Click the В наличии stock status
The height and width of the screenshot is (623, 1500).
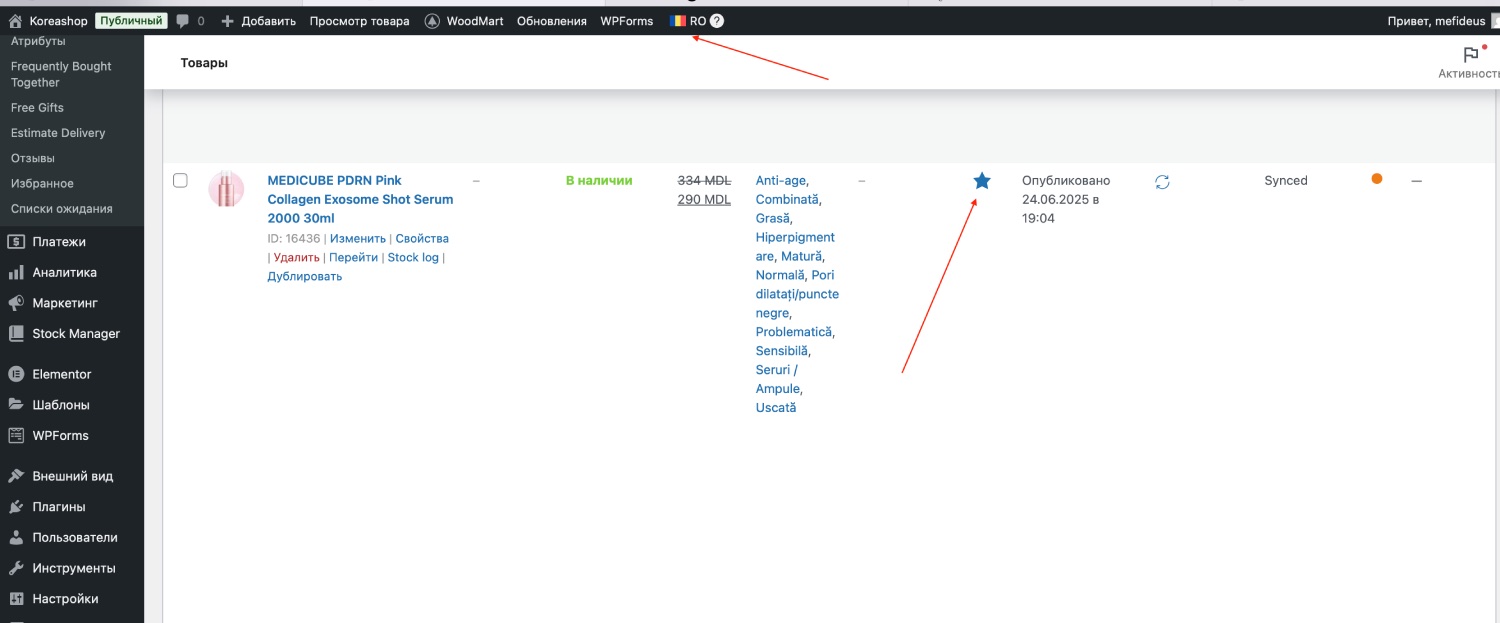(x=599, y=180)
